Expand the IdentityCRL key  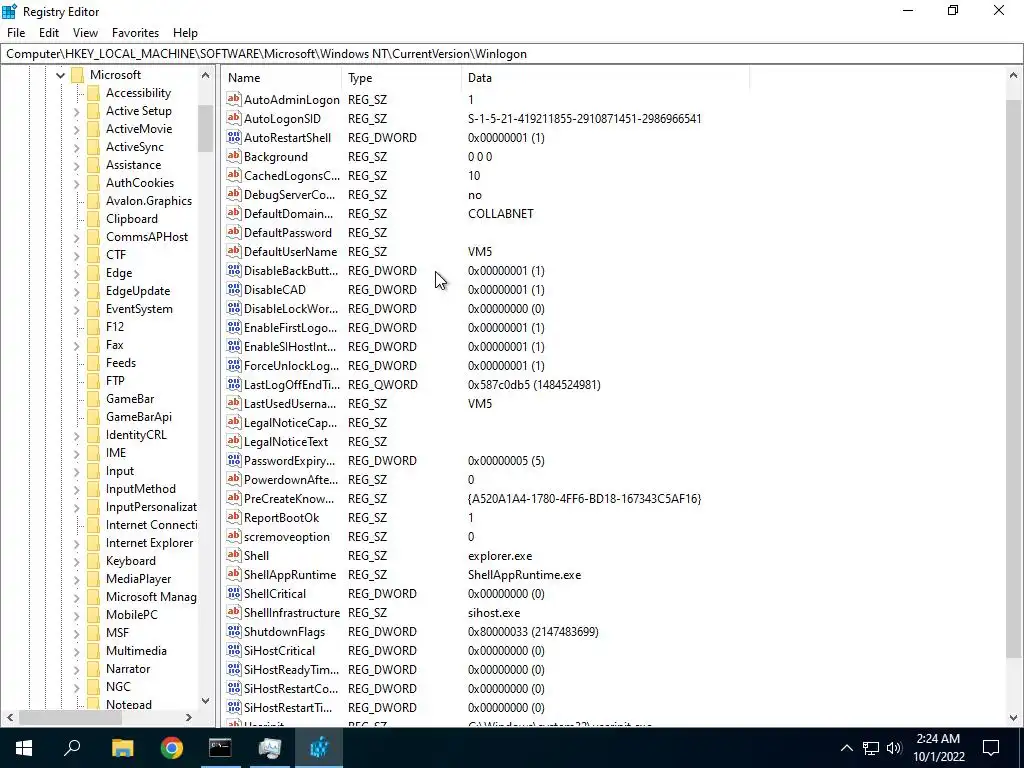click(76, 435)
